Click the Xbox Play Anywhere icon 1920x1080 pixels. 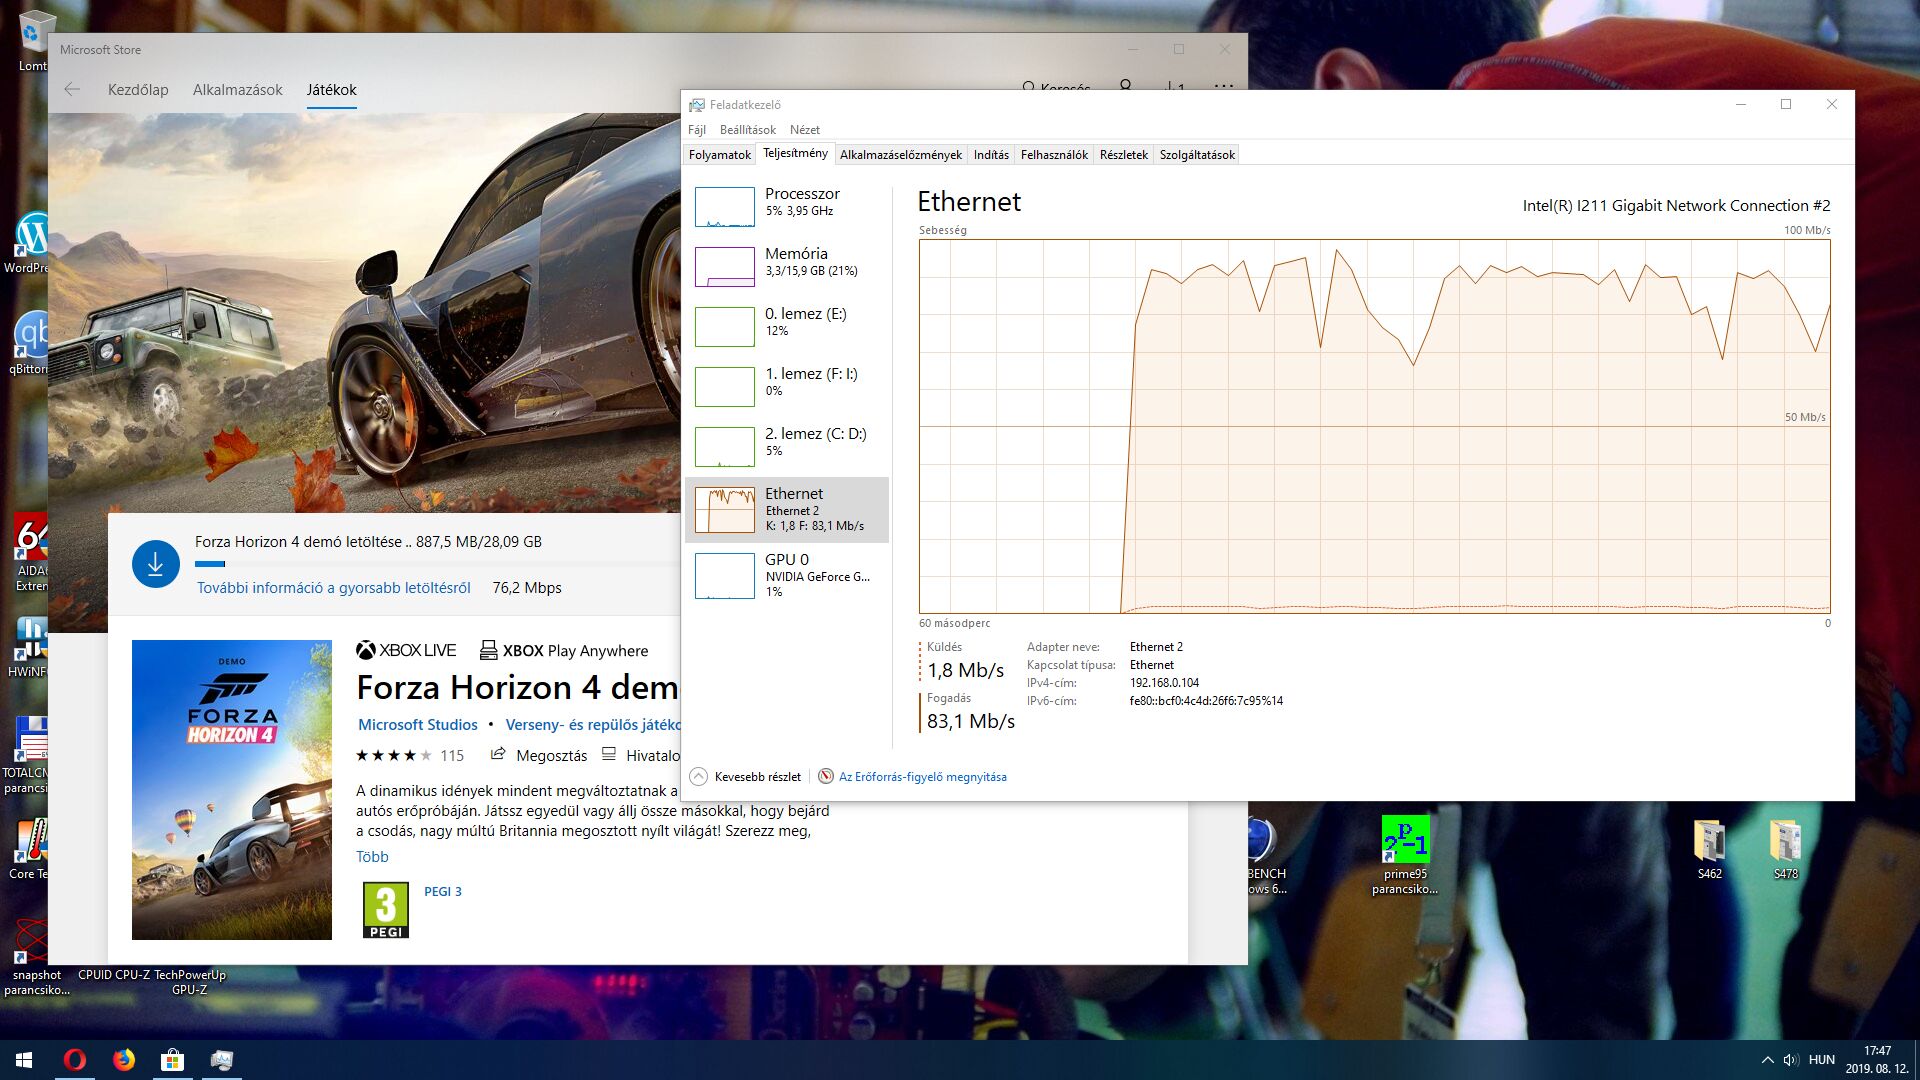pyautogui.click(x=488, y=651)
